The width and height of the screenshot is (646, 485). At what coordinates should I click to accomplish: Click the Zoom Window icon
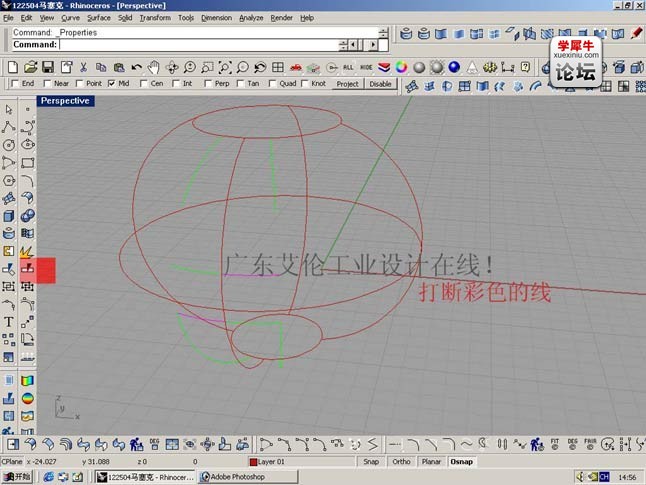pyautogui.click(x=207, y=67)
